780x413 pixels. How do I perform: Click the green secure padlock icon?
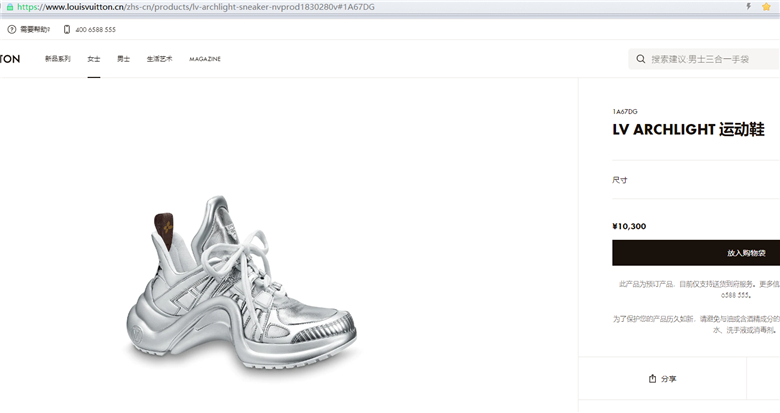[x=9, y=7]
